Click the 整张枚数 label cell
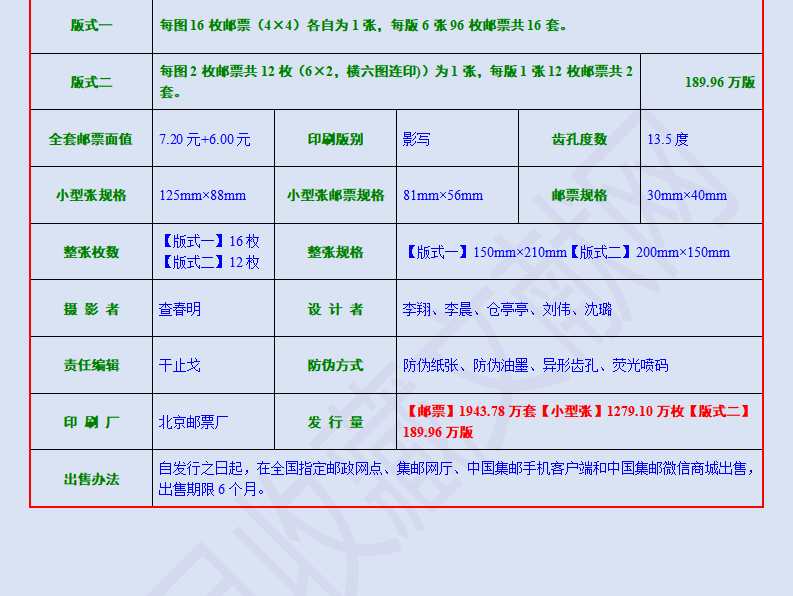Screen dimensions: 793x596 (x=91, y=253)
